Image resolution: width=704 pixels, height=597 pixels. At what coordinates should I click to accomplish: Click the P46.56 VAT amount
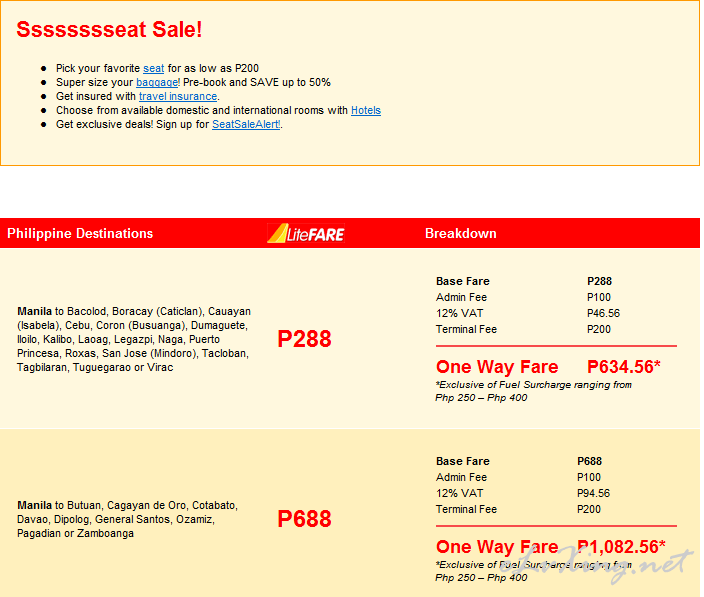point(603,313)
